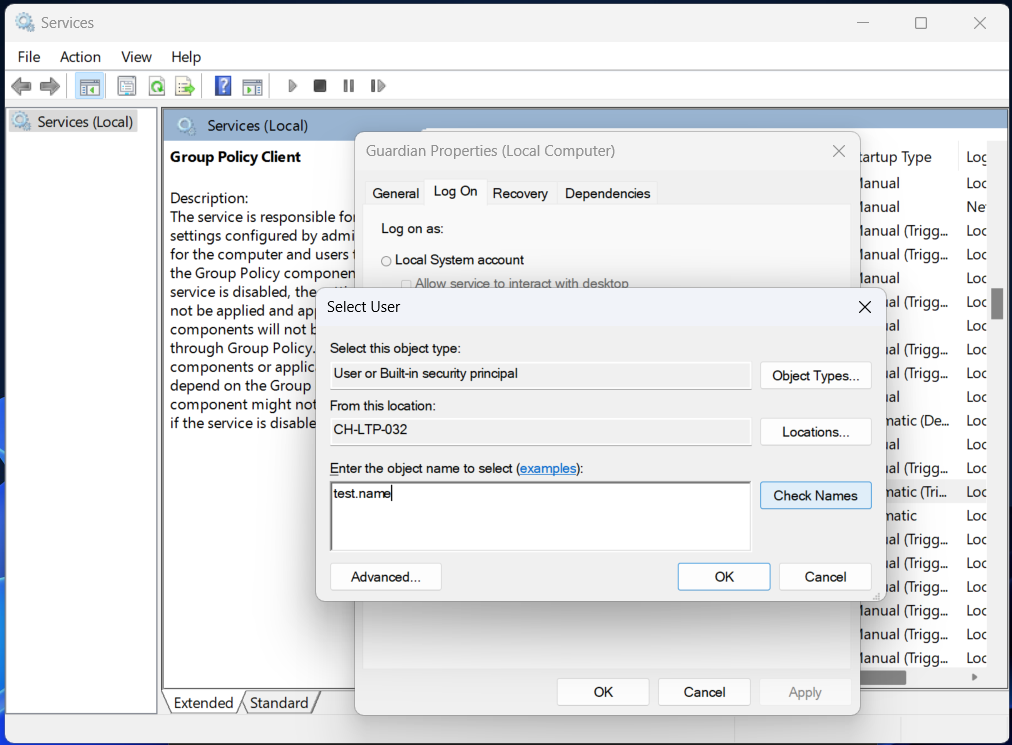
Task: Click the object type field
Action: pyautogui.click(x=540, y=374)
